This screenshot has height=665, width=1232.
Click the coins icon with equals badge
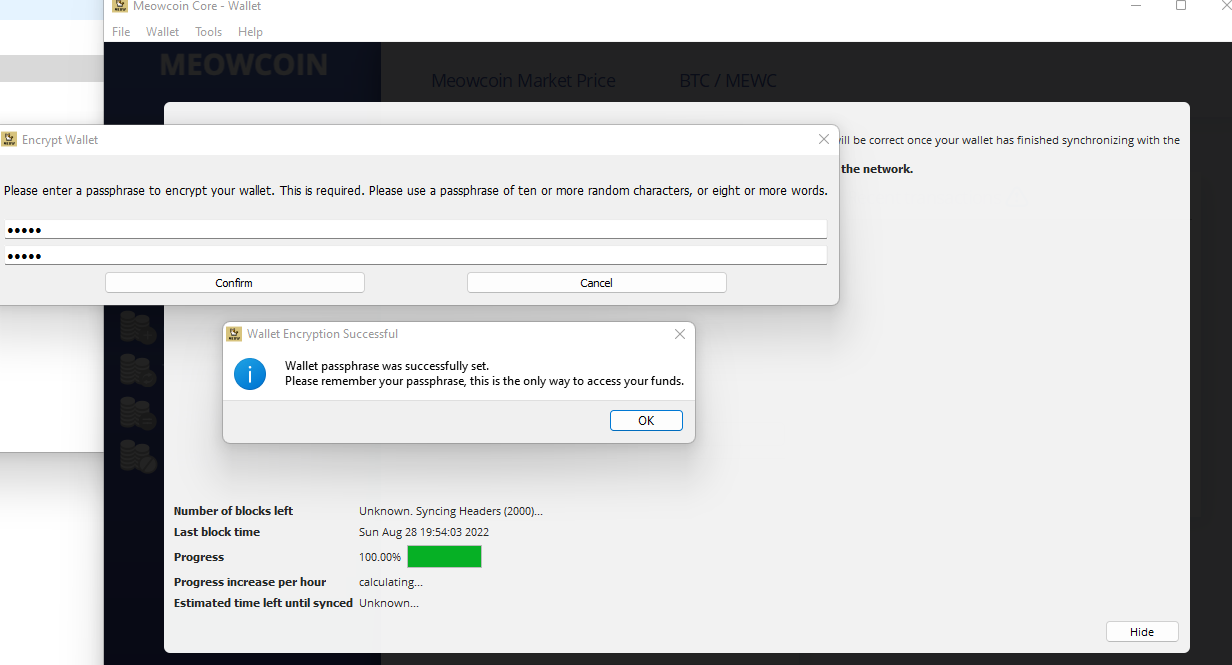tap(138, 413)
